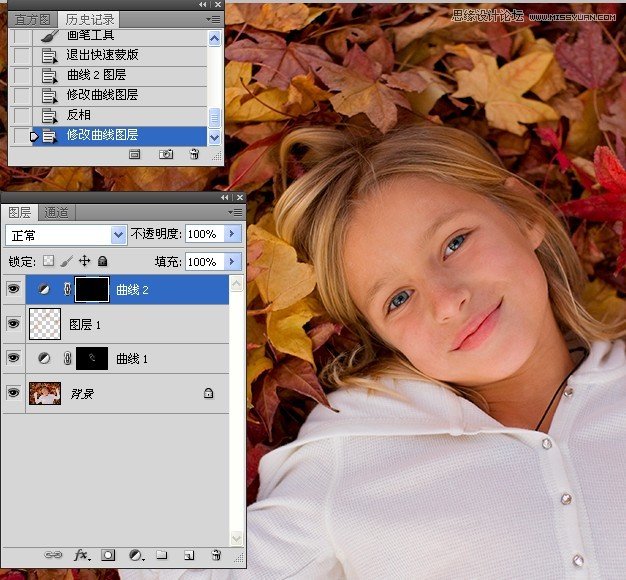
Task: Select the 曲线 1 layer name
Action: (132, 359)
